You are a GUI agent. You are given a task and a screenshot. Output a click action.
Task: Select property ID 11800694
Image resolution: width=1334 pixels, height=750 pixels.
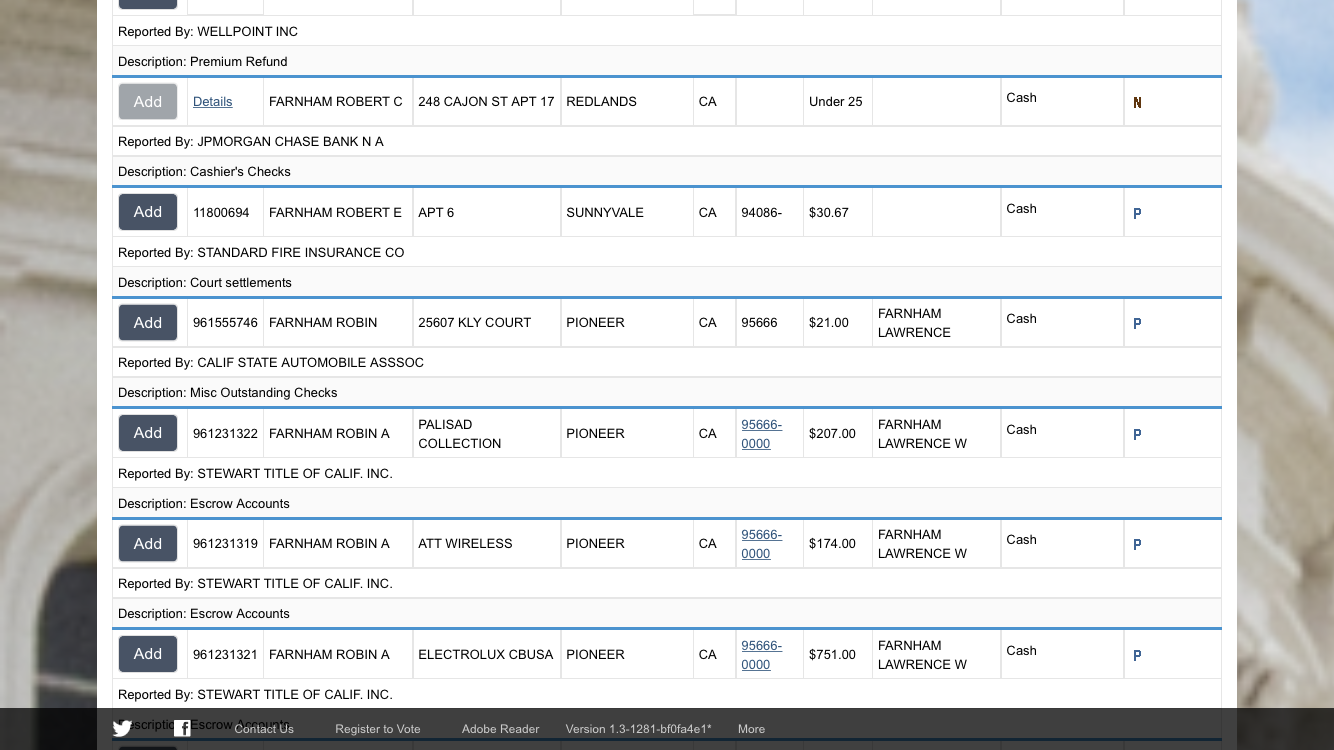(221, 213)
